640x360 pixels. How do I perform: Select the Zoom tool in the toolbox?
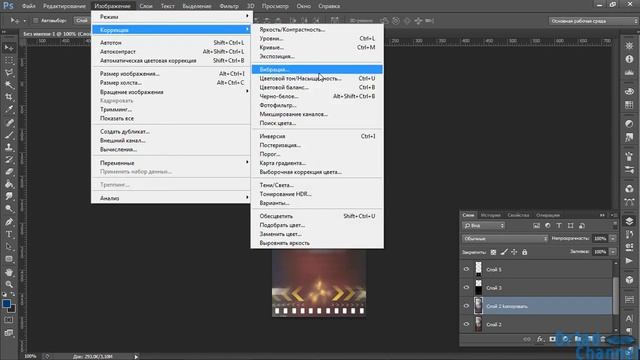pyautogui.click(x=9, y=284)
